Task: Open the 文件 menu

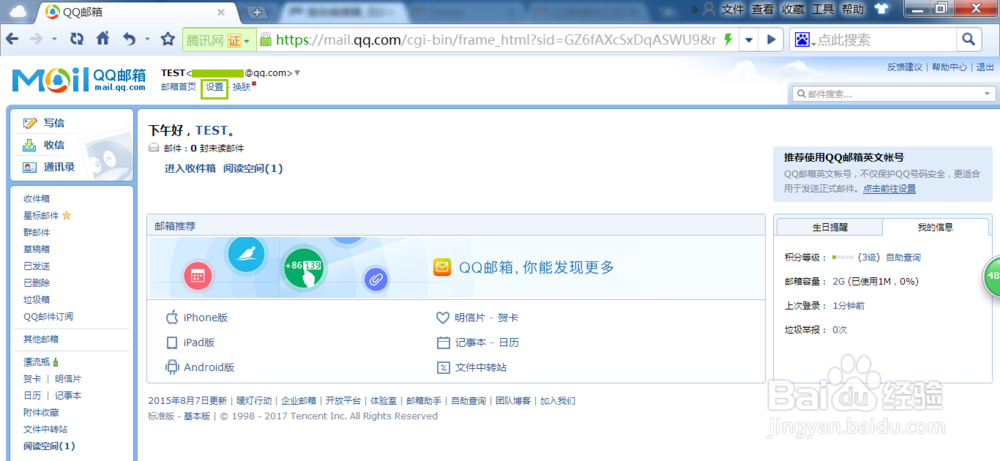Action: click(733, 9)
